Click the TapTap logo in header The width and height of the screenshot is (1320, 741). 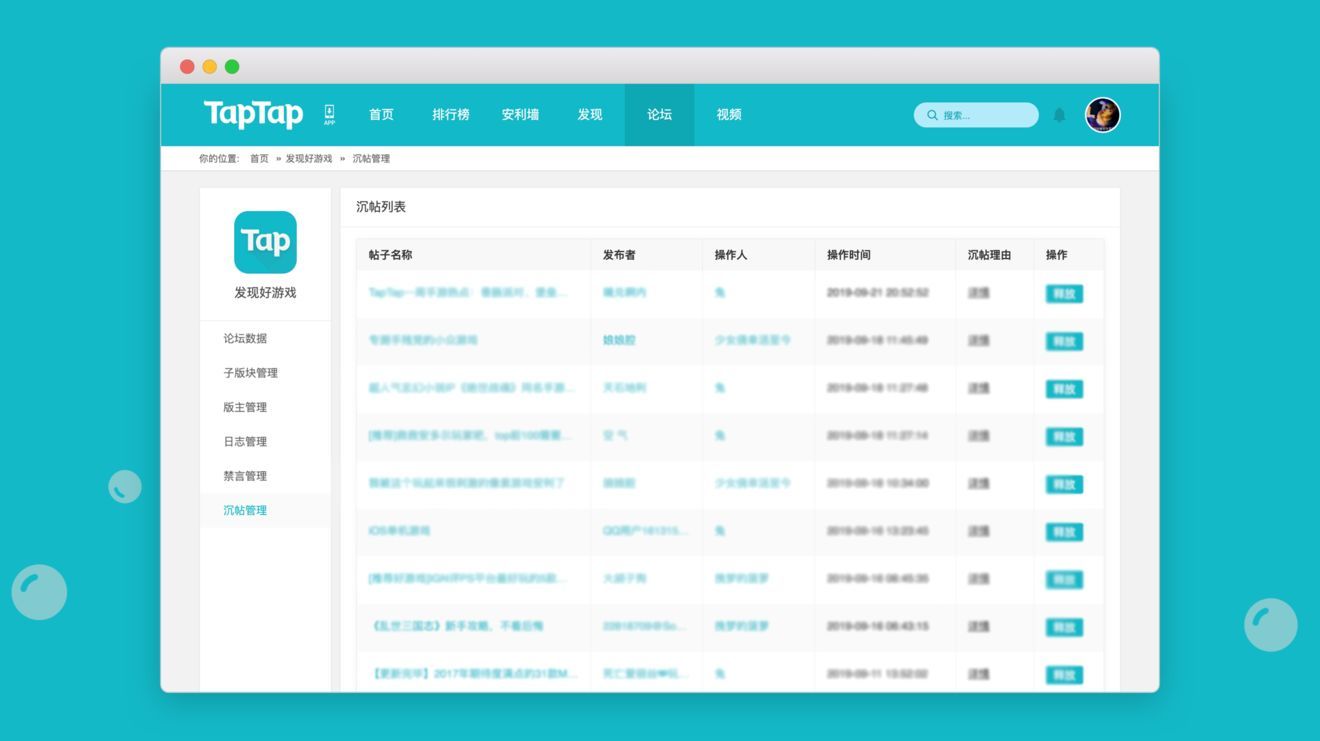pyautogui.click(x=253, y=114)
